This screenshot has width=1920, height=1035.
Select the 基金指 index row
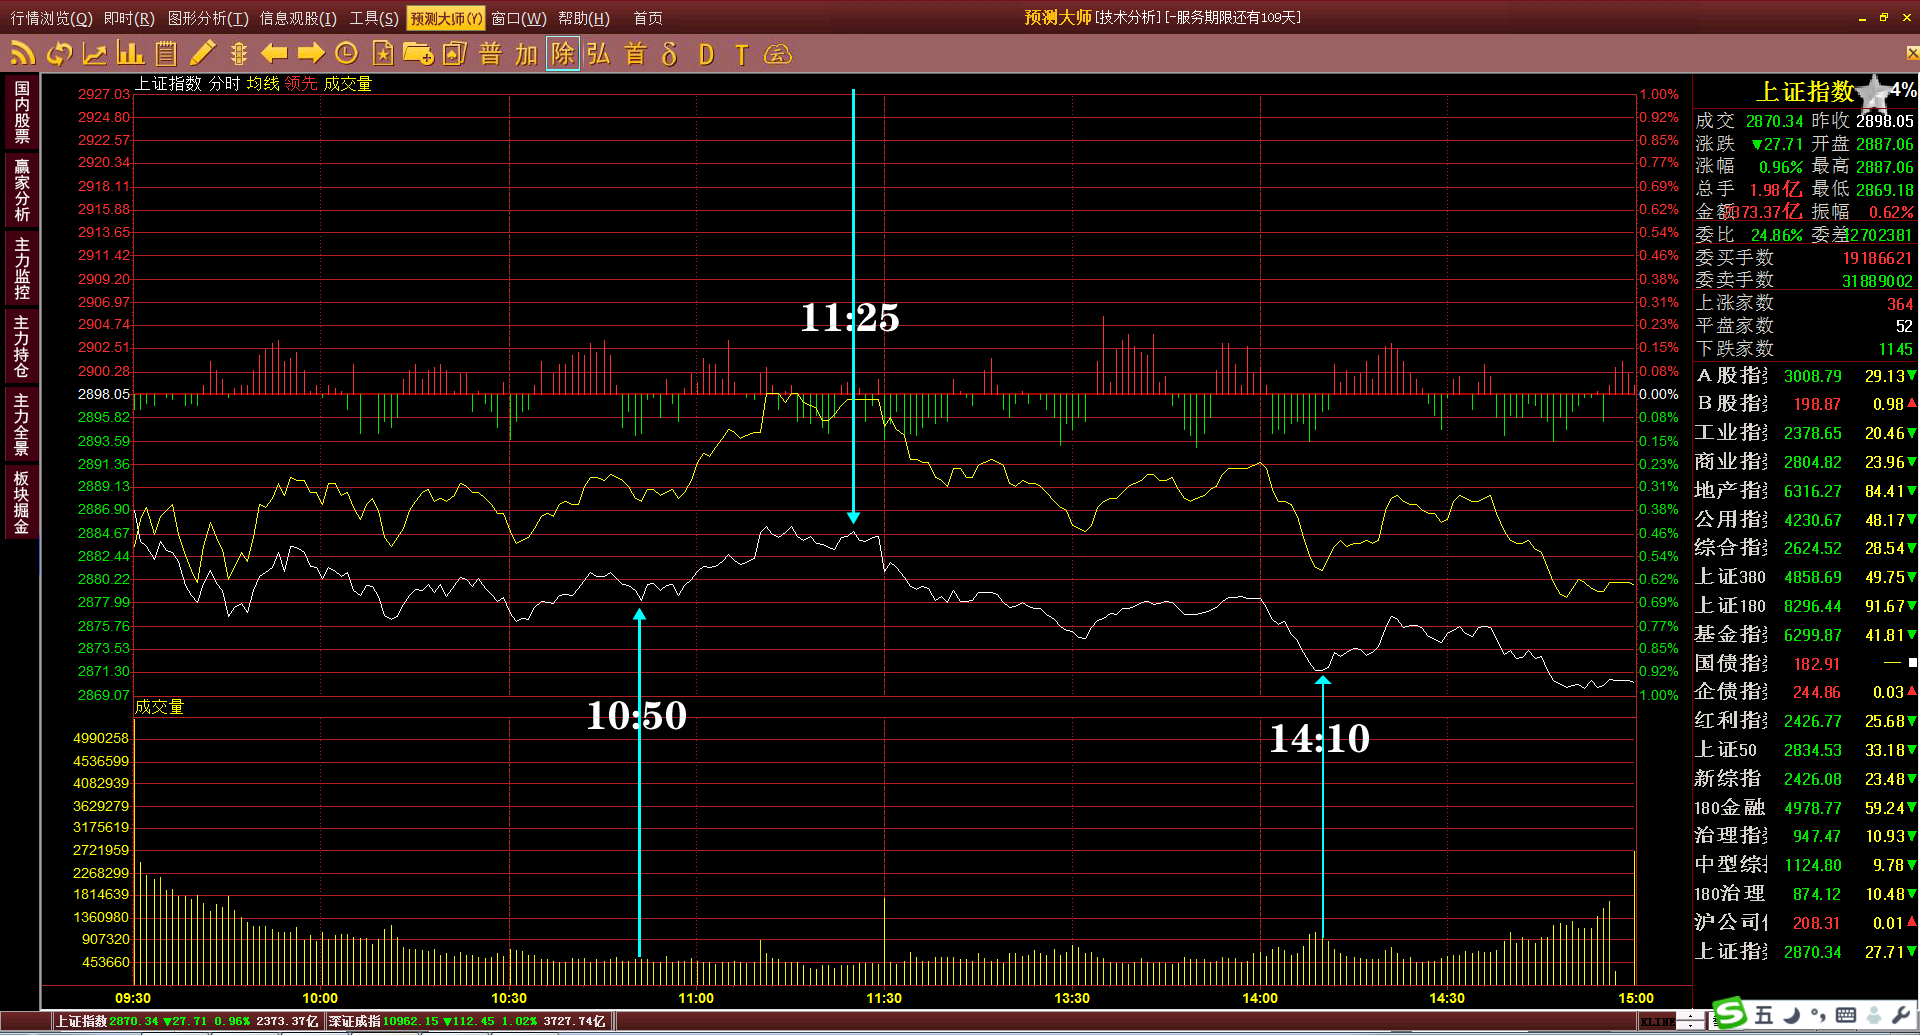coord(1805,635)
